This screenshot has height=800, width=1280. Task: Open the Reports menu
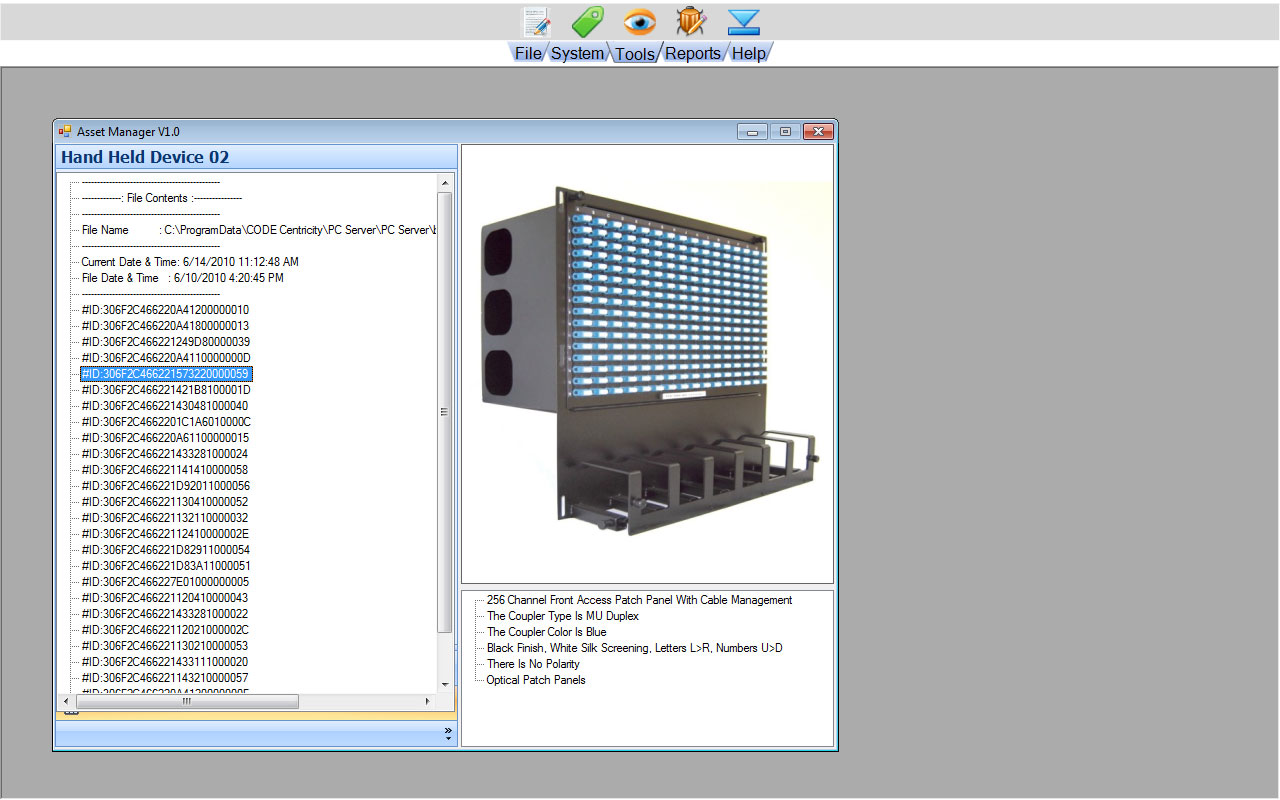point(693,54)
